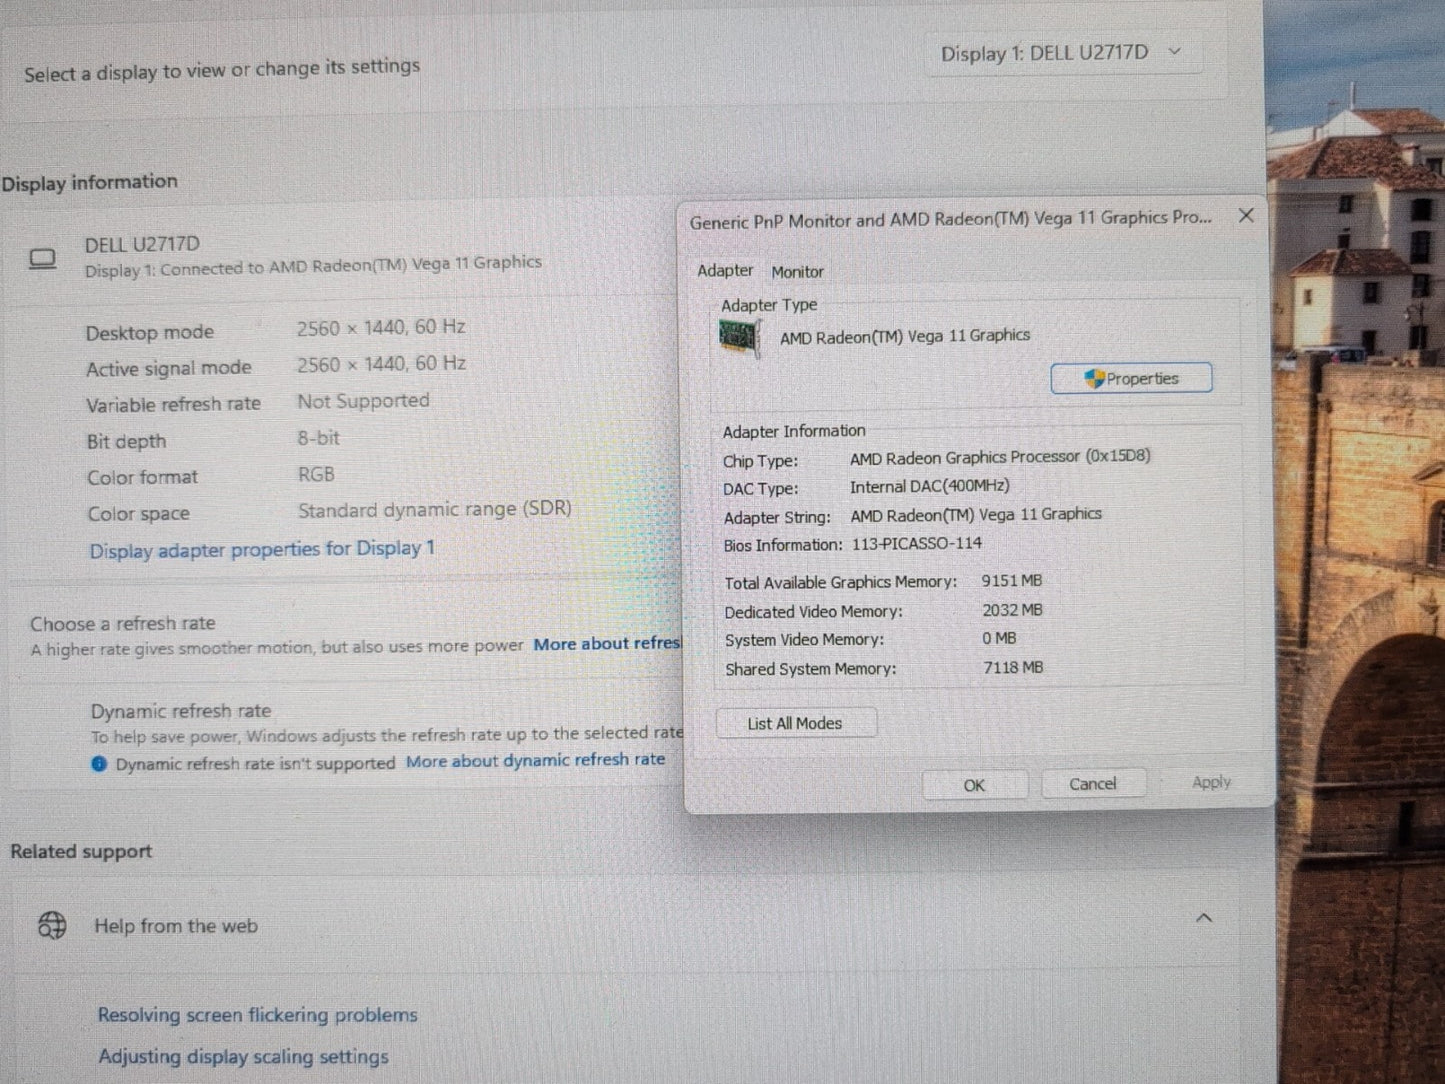Click the dialog title Generic PnP Monitor
The height and width of the screenshot is (1084, 1445).
point(950,219)
